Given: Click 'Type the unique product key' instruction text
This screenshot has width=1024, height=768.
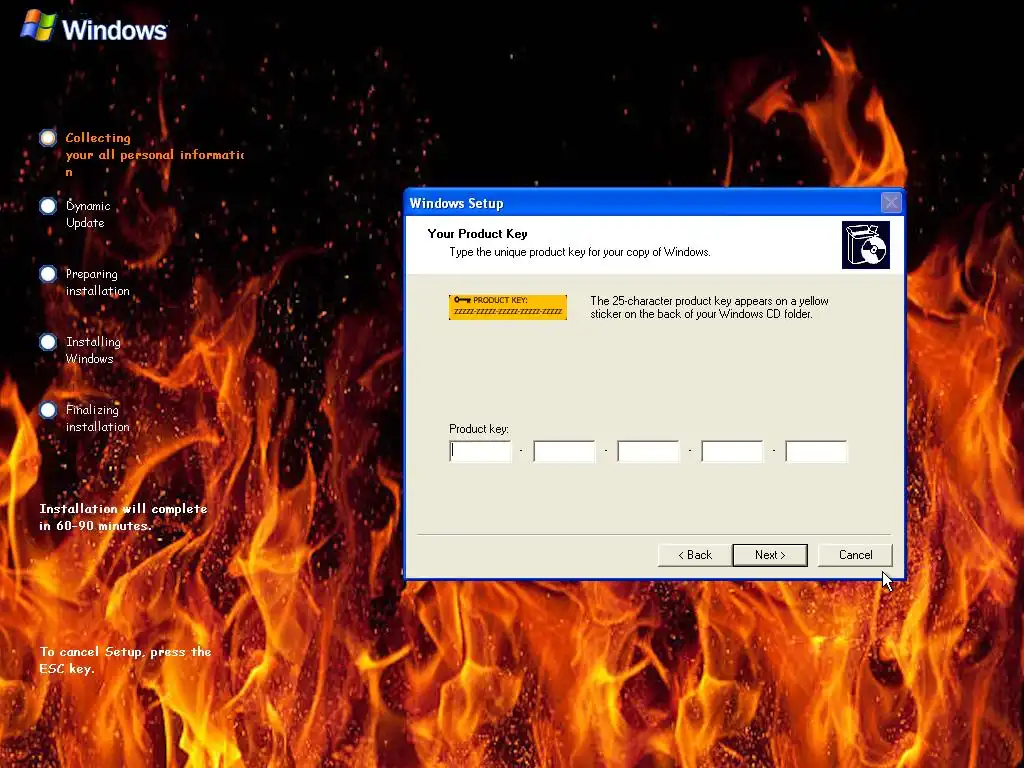Looking at the screenshot, I should pos(580,252).
